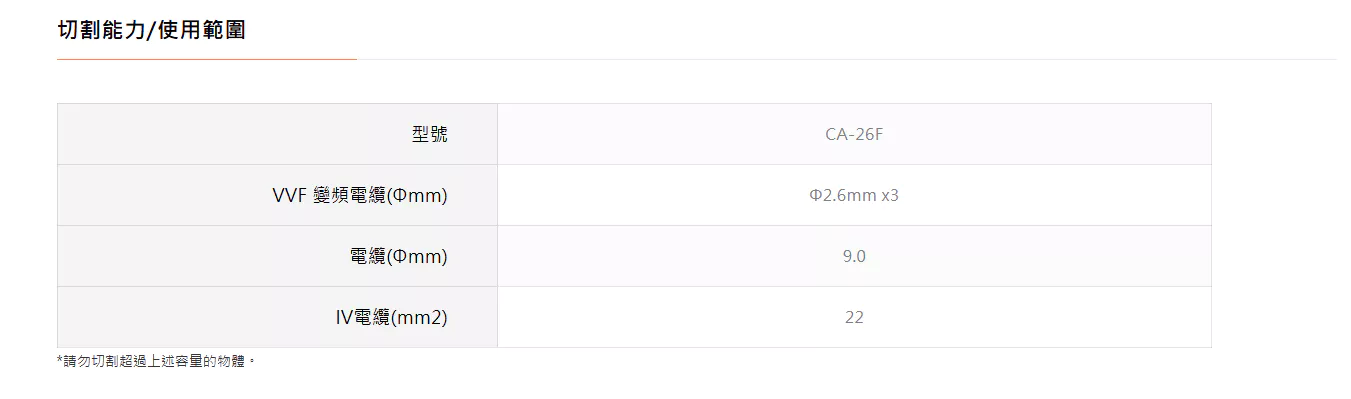Viewport: 1351px width, 399px height.
Task: Click the 物體 ending of the footnote
Action: pyautogui.click(x=232, y=361)
